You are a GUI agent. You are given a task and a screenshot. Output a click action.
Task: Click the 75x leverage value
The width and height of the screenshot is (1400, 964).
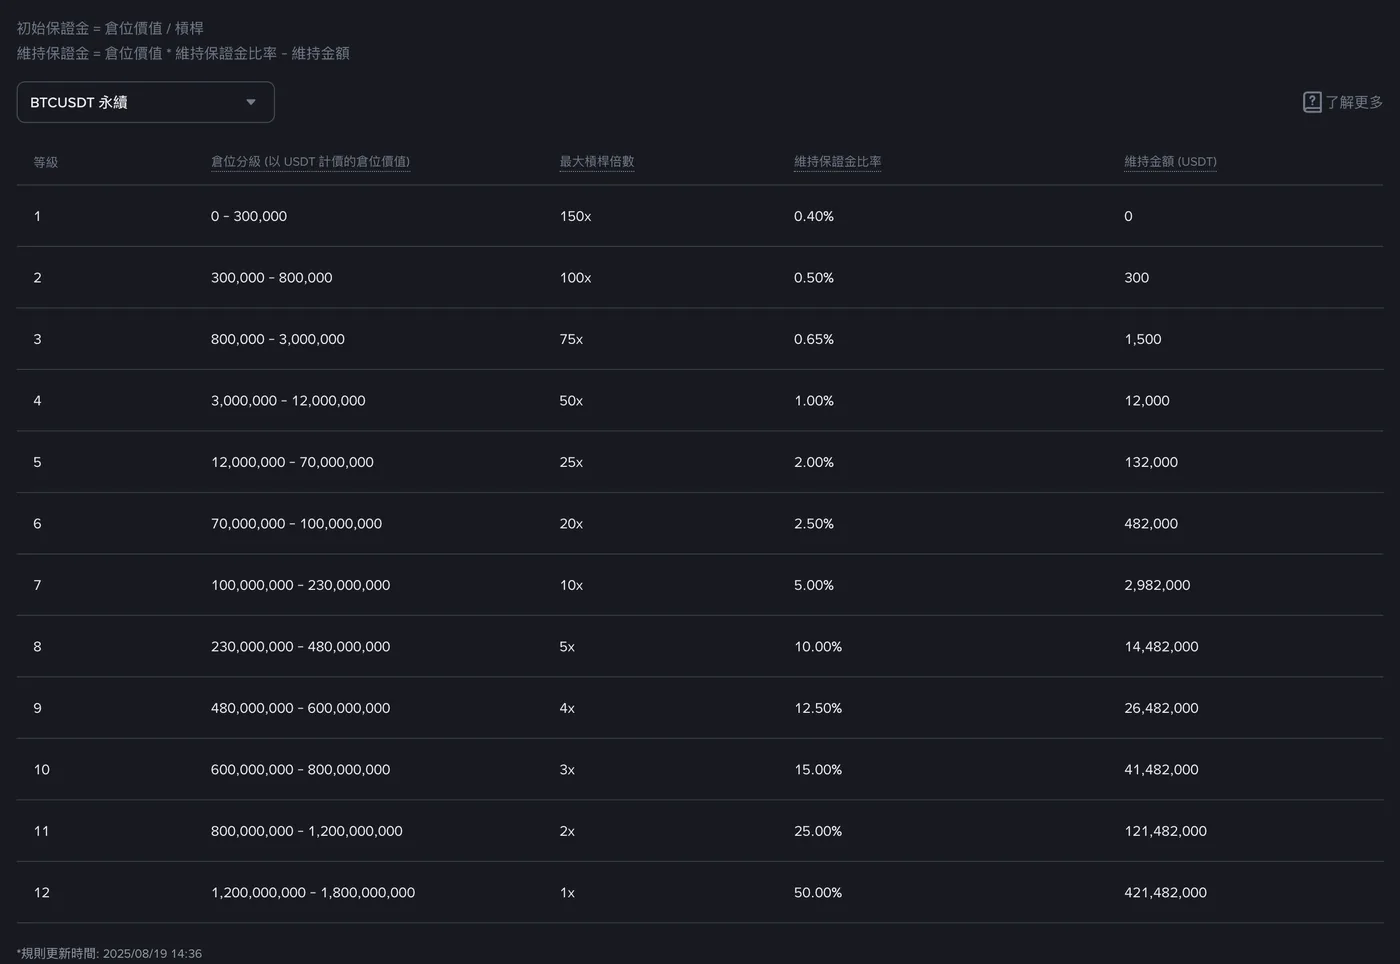[571, 339]
